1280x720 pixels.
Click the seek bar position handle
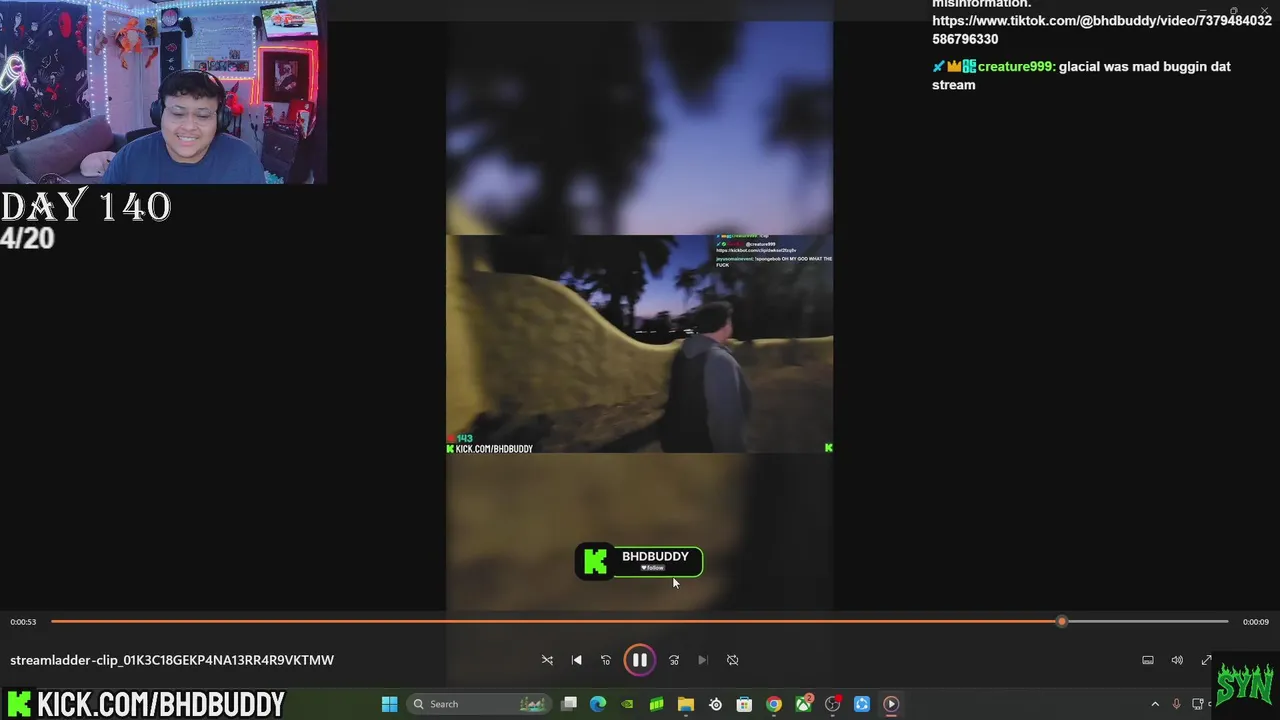pos(1062,622)
